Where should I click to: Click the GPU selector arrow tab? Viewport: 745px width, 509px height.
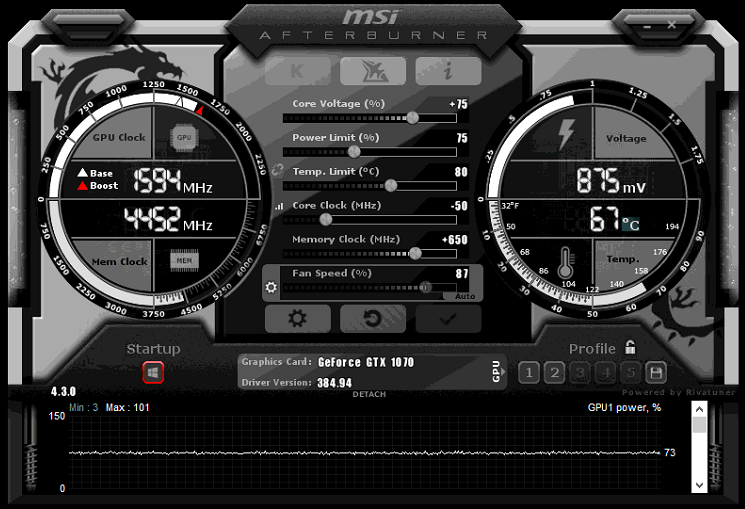[x=497, y=371]
